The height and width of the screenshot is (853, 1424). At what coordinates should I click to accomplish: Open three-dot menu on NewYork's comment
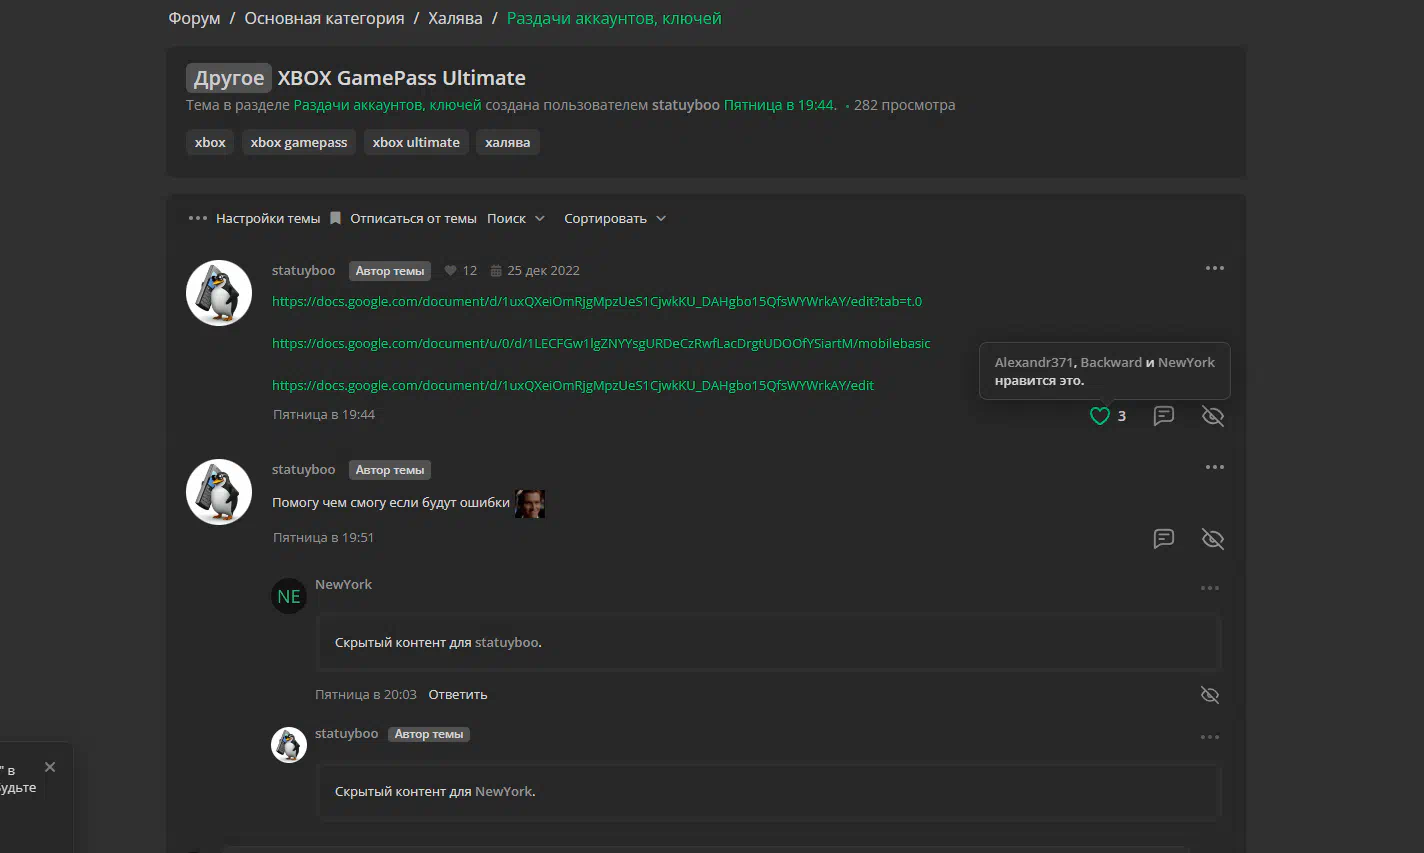pyautogui.click(x=1210, y=588)
